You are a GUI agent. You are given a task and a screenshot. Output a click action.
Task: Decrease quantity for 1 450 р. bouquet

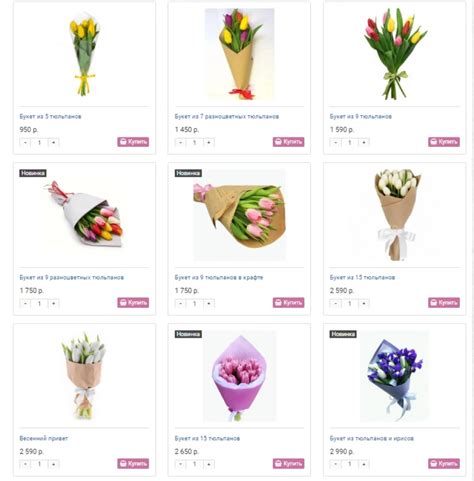pyautogui.click(x=180, y=143)
